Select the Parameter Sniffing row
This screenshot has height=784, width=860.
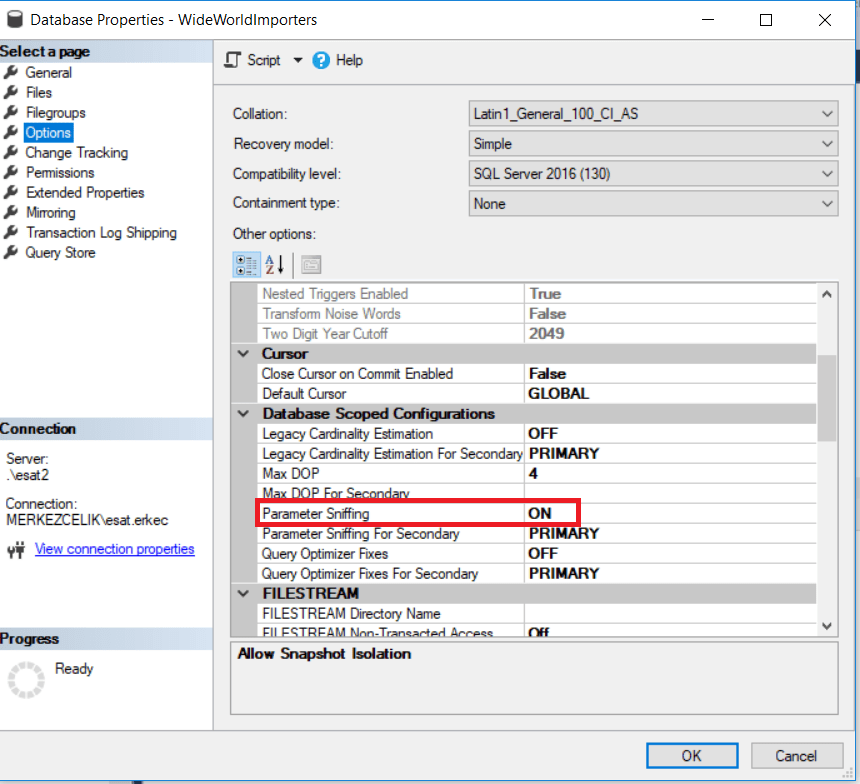pos(536,514)
